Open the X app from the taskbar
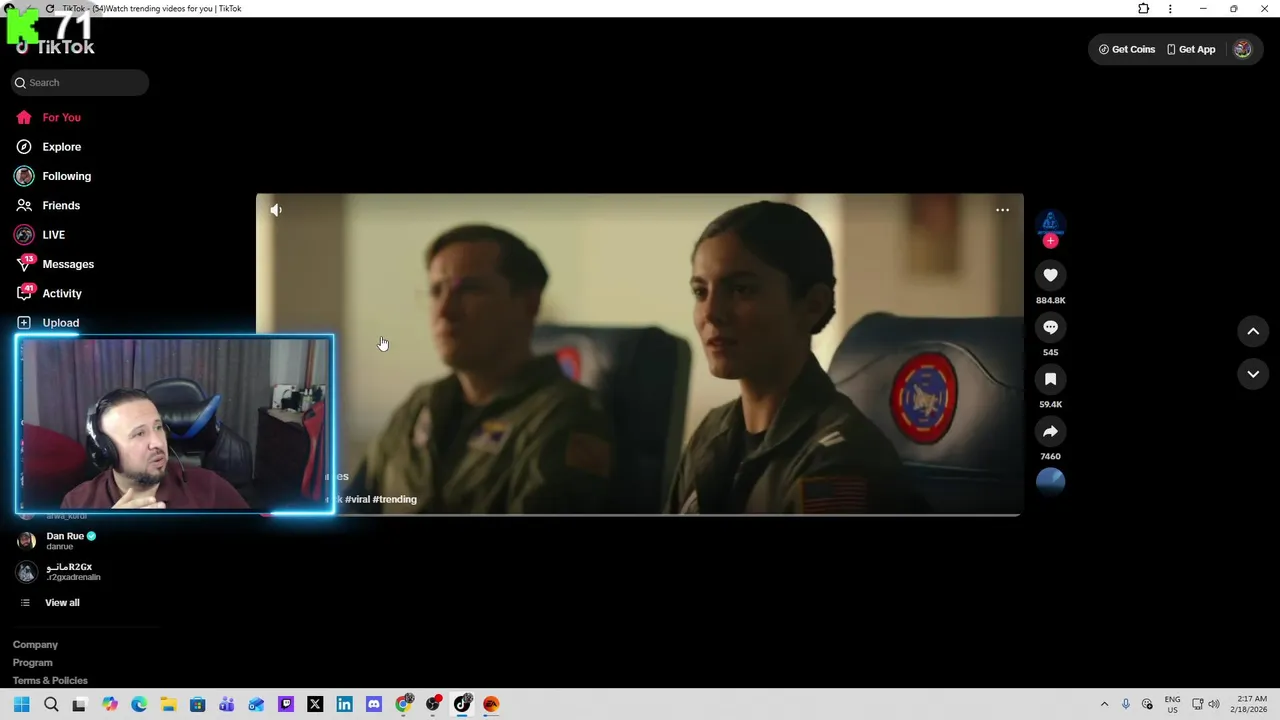Viewport: 1280px width, 720px height. click(x=315, y=704)
